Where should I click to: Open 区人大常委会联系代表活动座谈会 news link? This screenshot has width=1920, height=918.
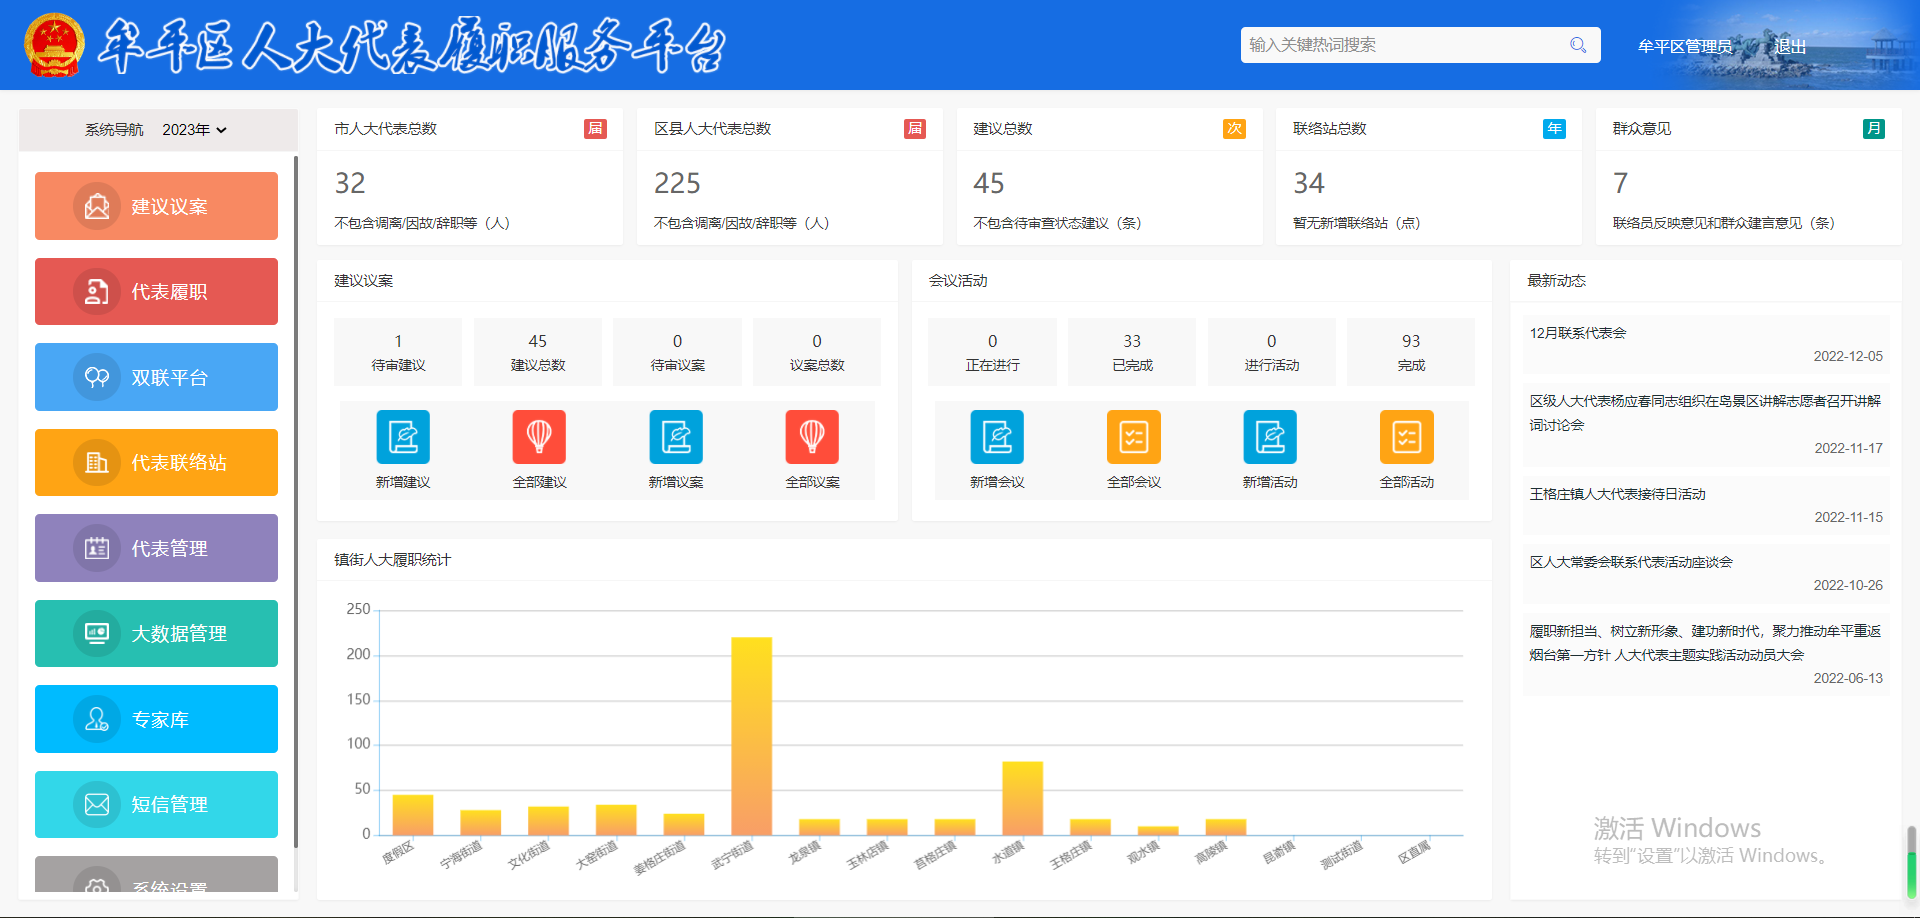[x=1630, y=562]
